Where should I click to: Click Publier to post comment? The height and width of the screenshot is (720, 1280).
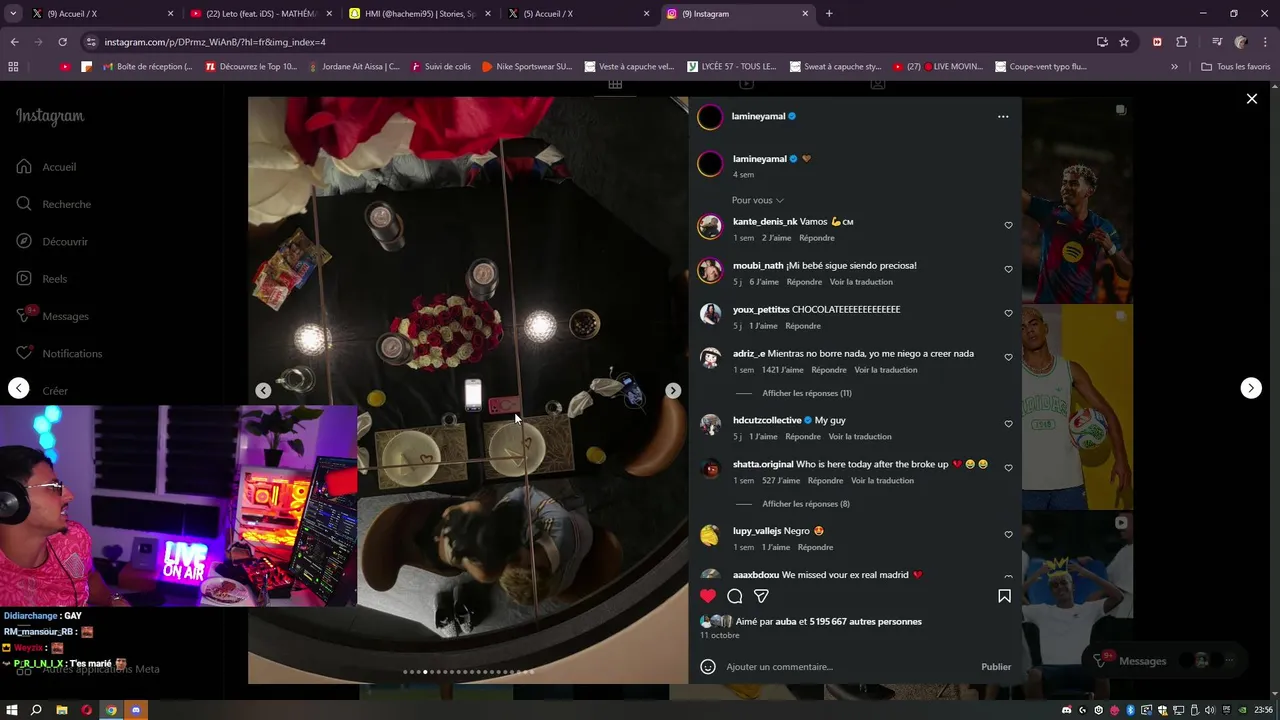coord(996,667)
